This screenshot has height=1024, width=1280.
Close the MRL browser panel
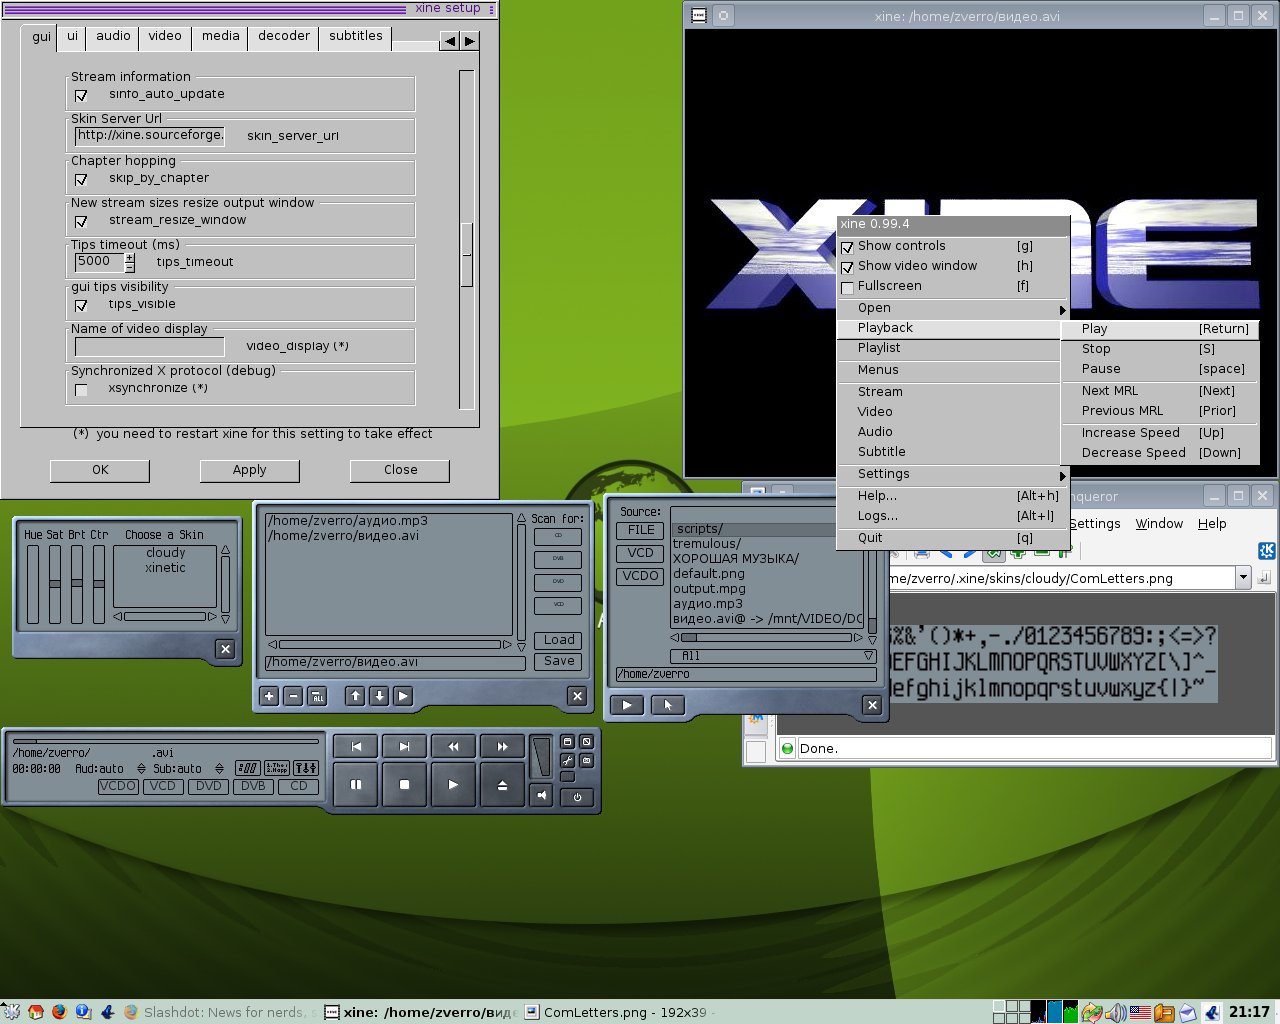pos(872,705)
